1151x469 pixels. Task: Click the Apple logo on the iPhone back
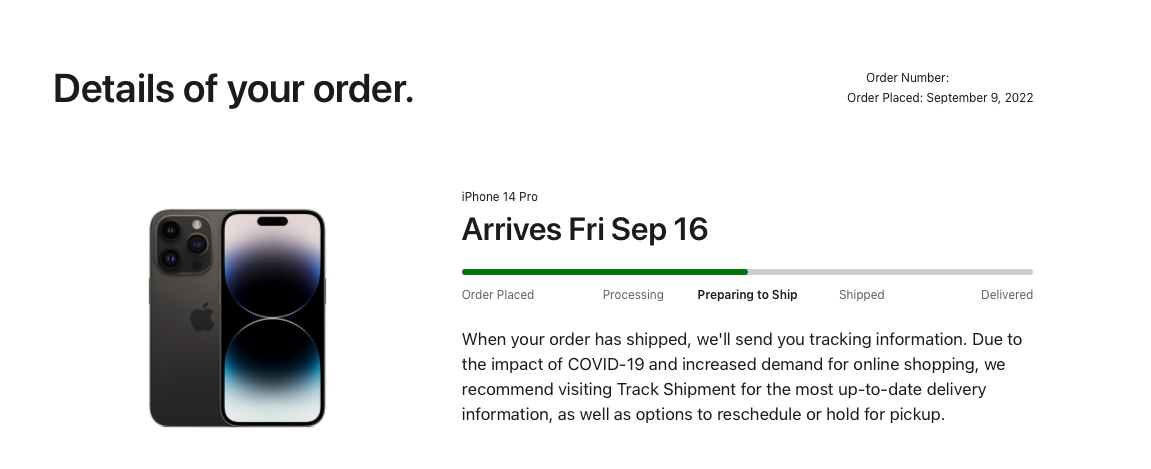click(x=202, y=317)
